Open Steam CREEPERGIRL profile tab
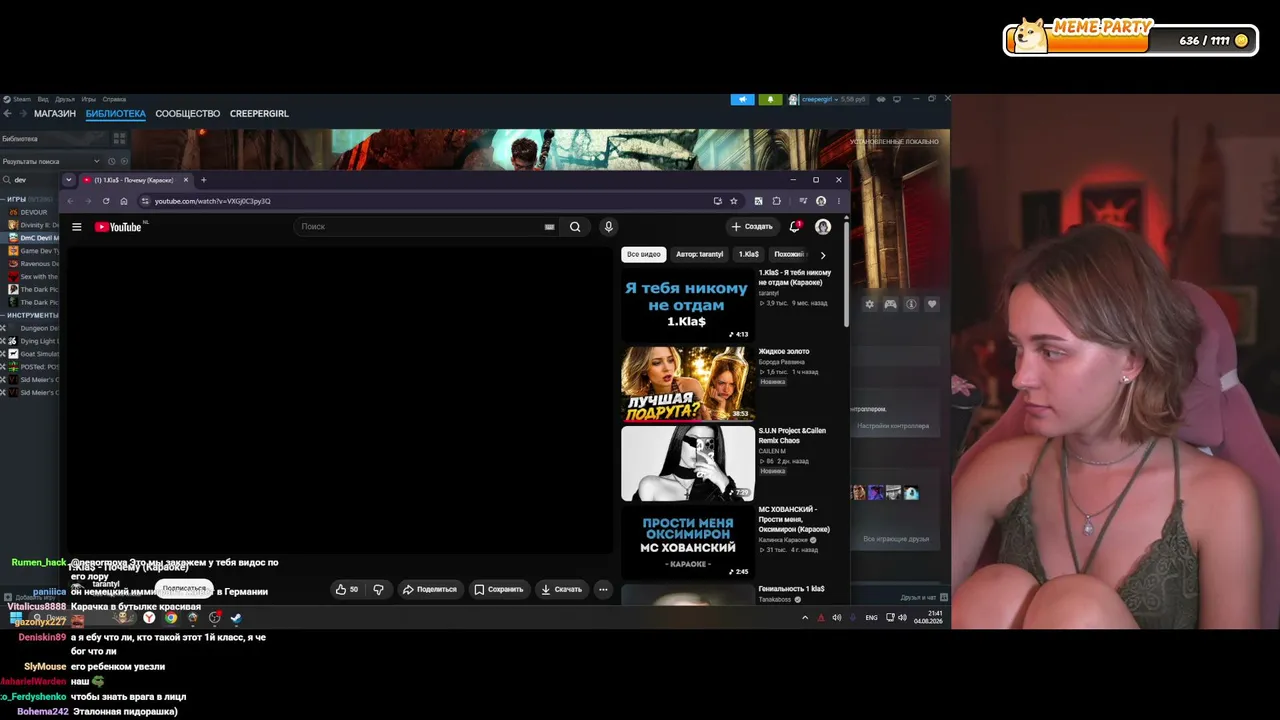Viewport: 1280px width, 720px height. tap(259, 114)
